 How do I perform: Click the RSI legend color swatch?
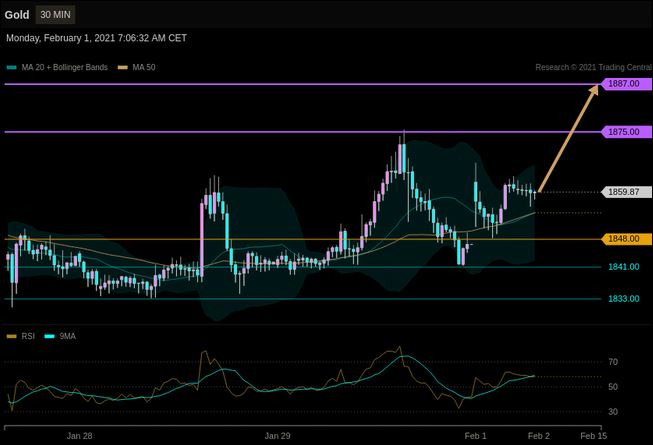(x=12, y=336)
